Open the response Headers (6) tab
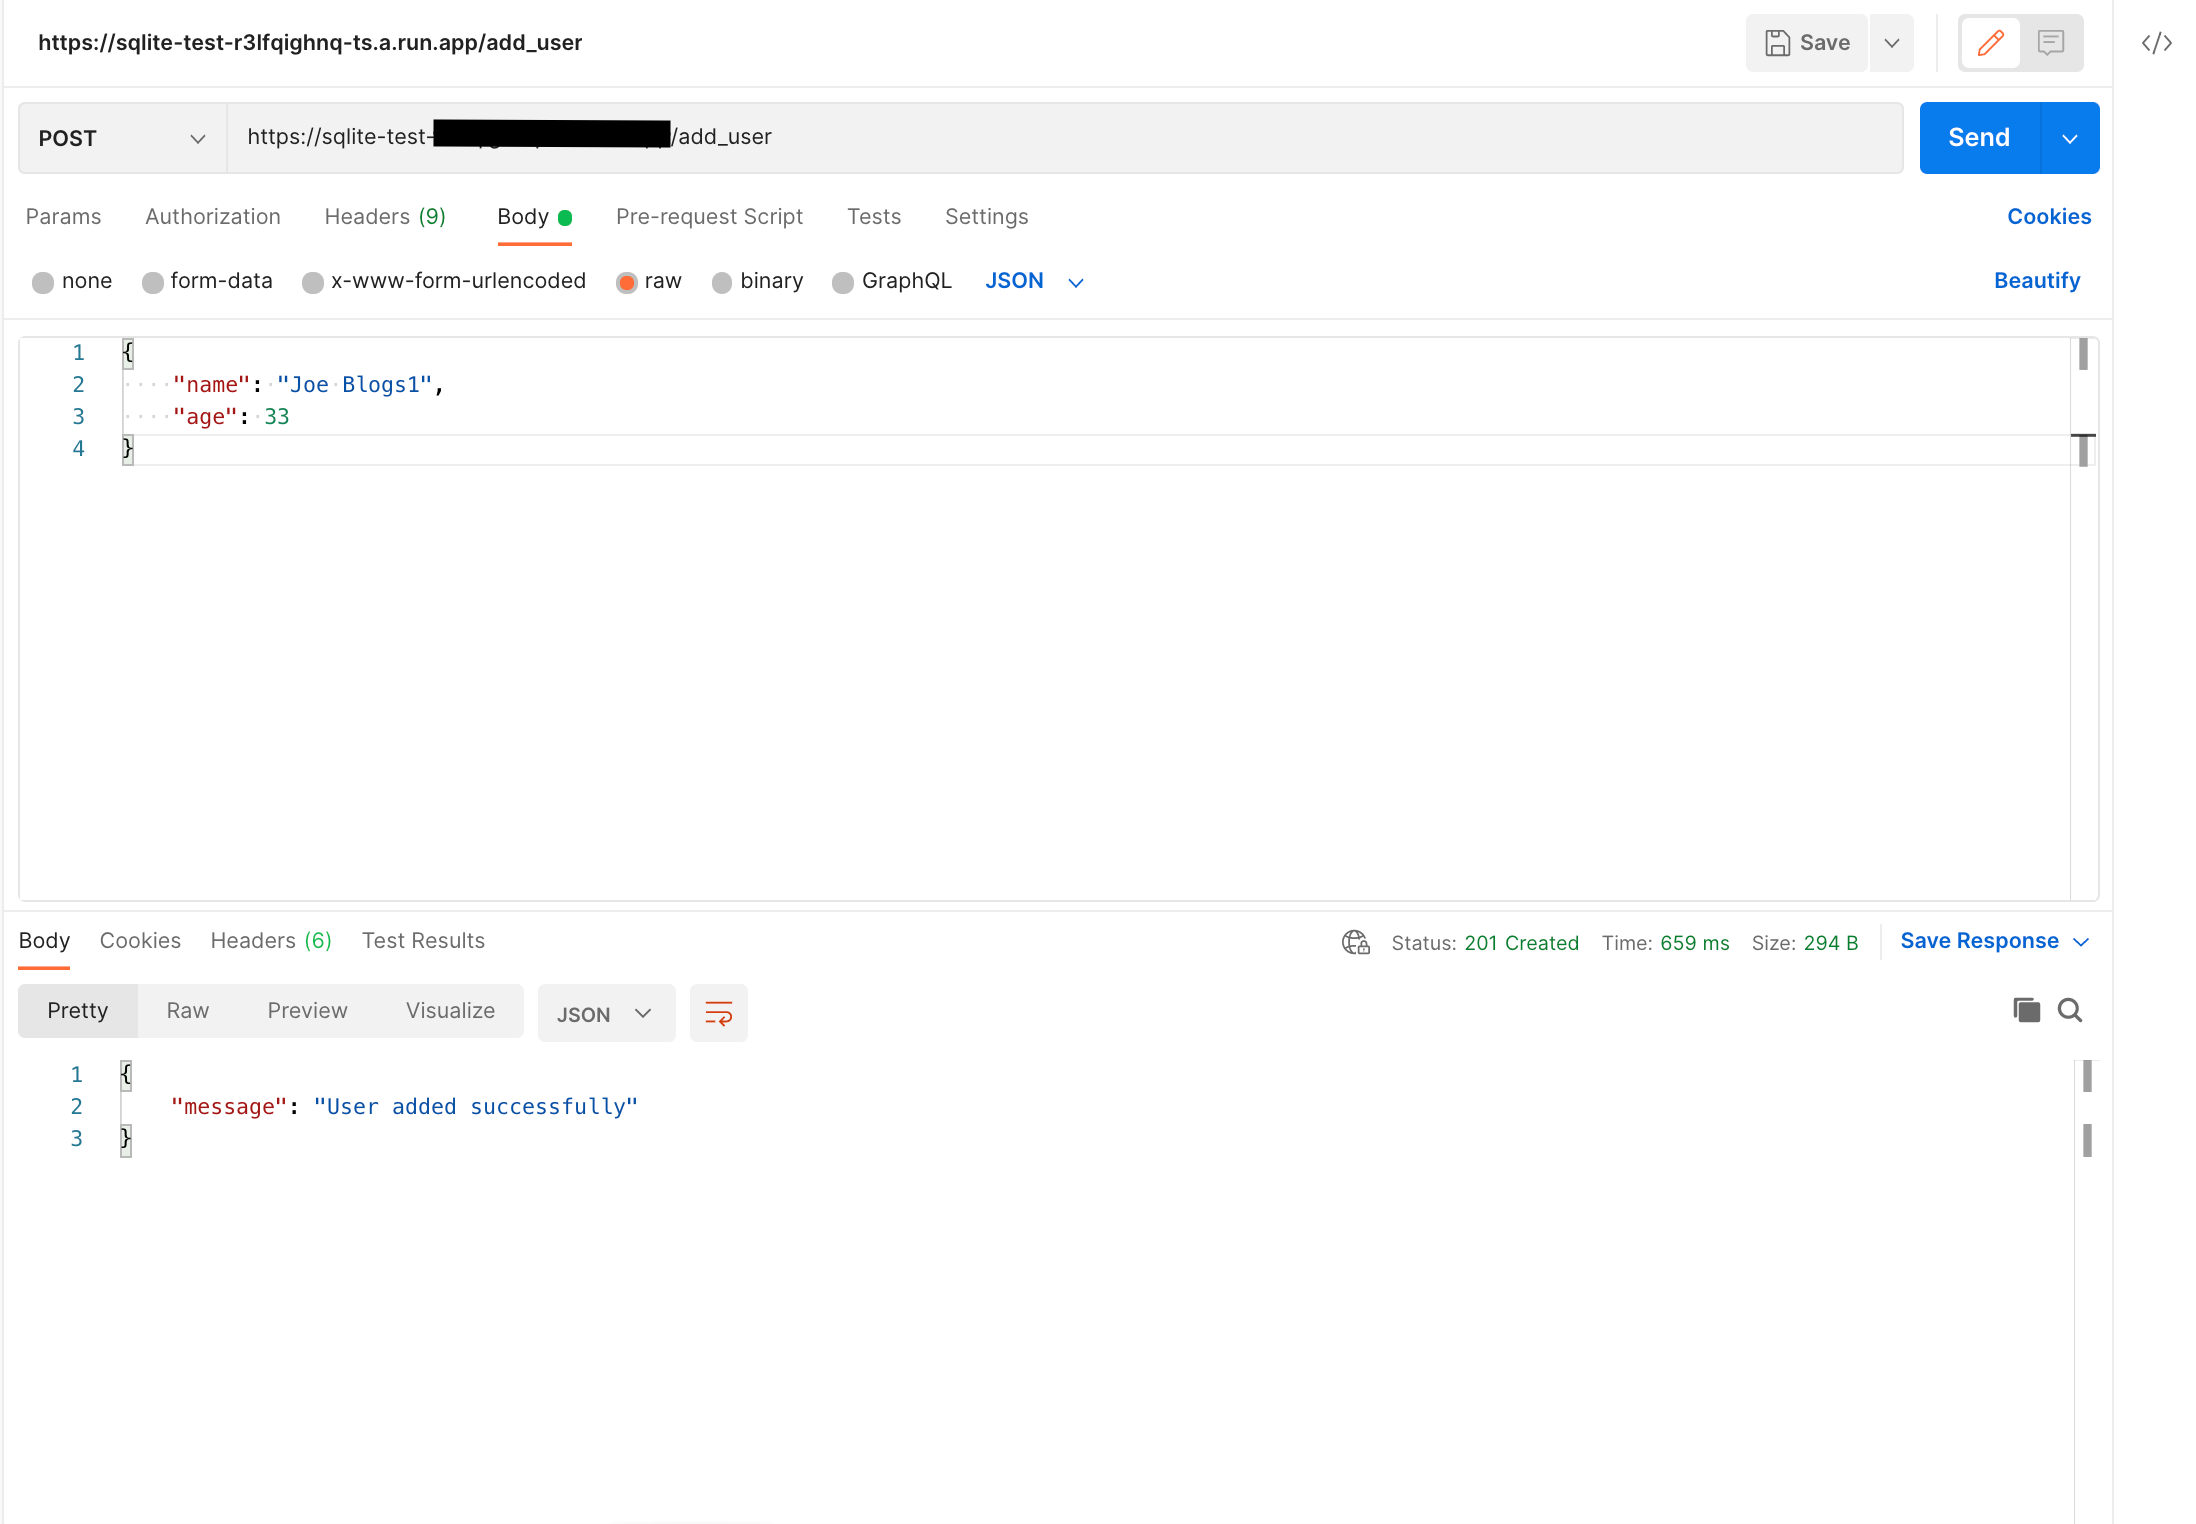2196x1524 pixels. pos(271,941)
